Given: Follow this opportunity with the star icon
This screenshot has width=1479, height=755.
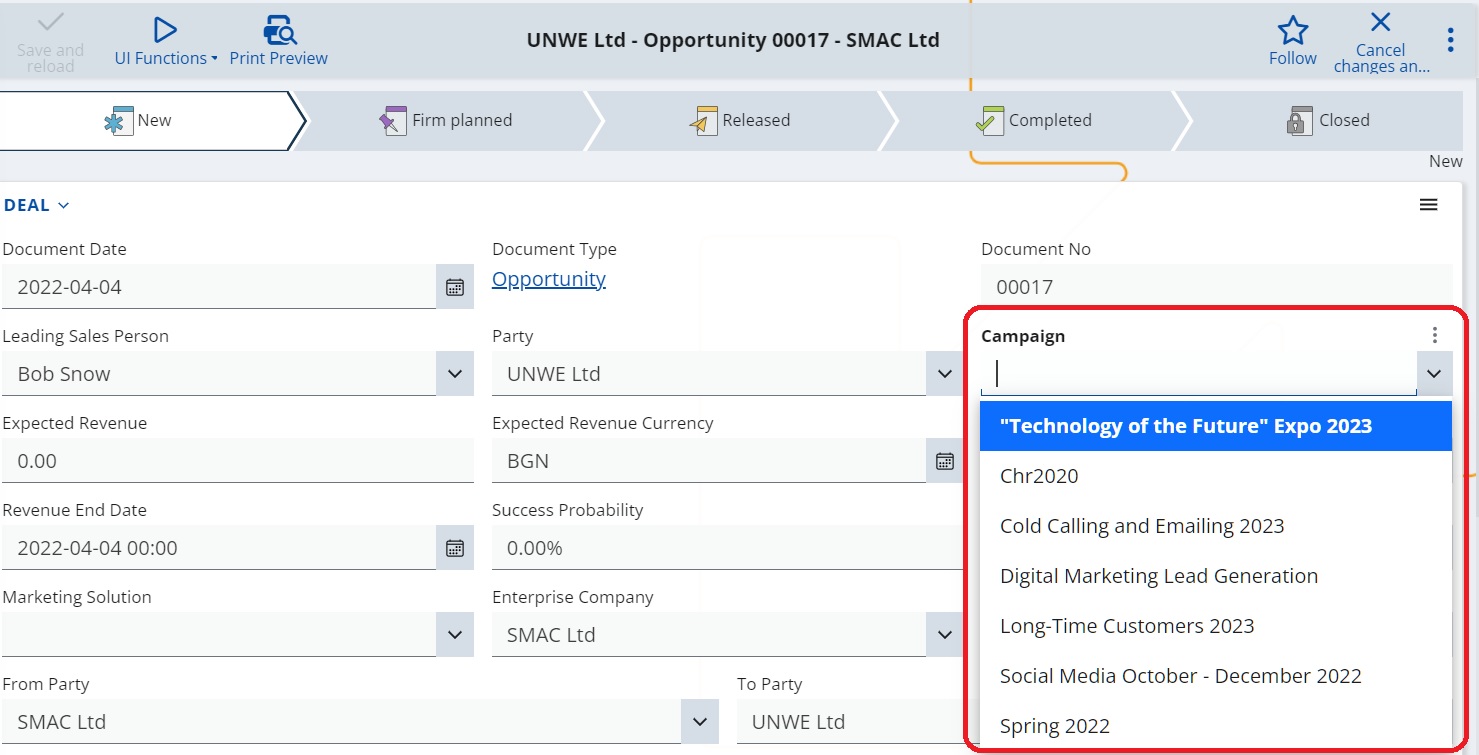Looking at the screenshot, I should (x=1293, y=29).
